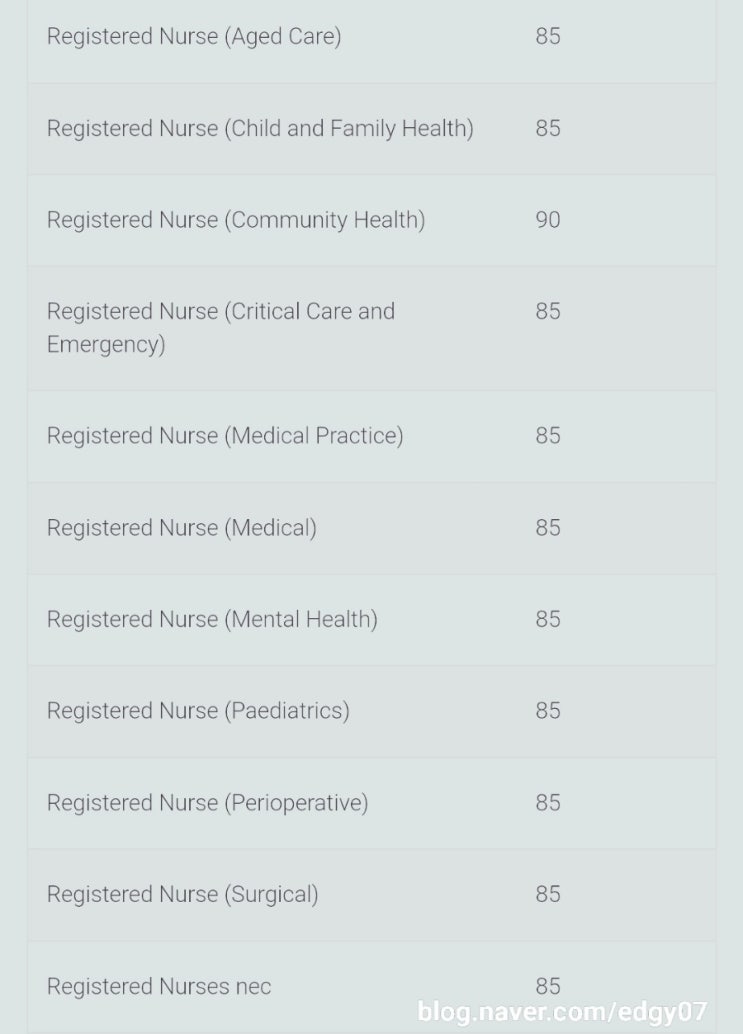
Task: Click Registered Nurse (Medical Practice) entry
Action: tap(225, 436)
